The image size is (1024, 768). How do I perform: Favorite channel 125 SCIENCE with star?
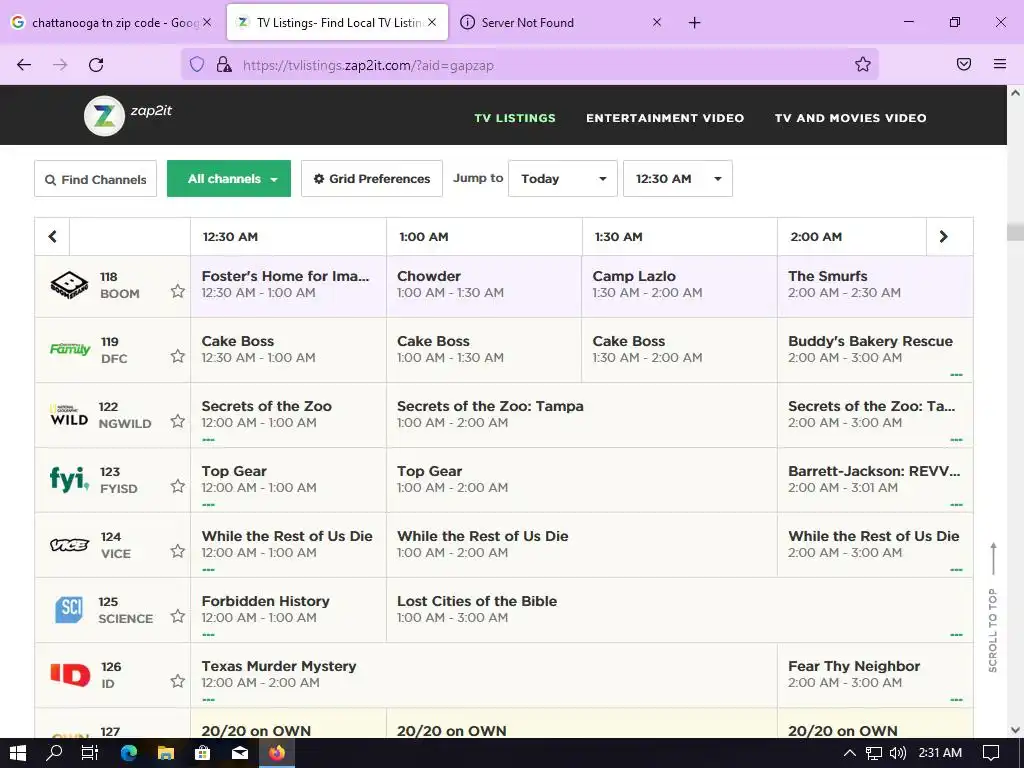click(178, 616)
